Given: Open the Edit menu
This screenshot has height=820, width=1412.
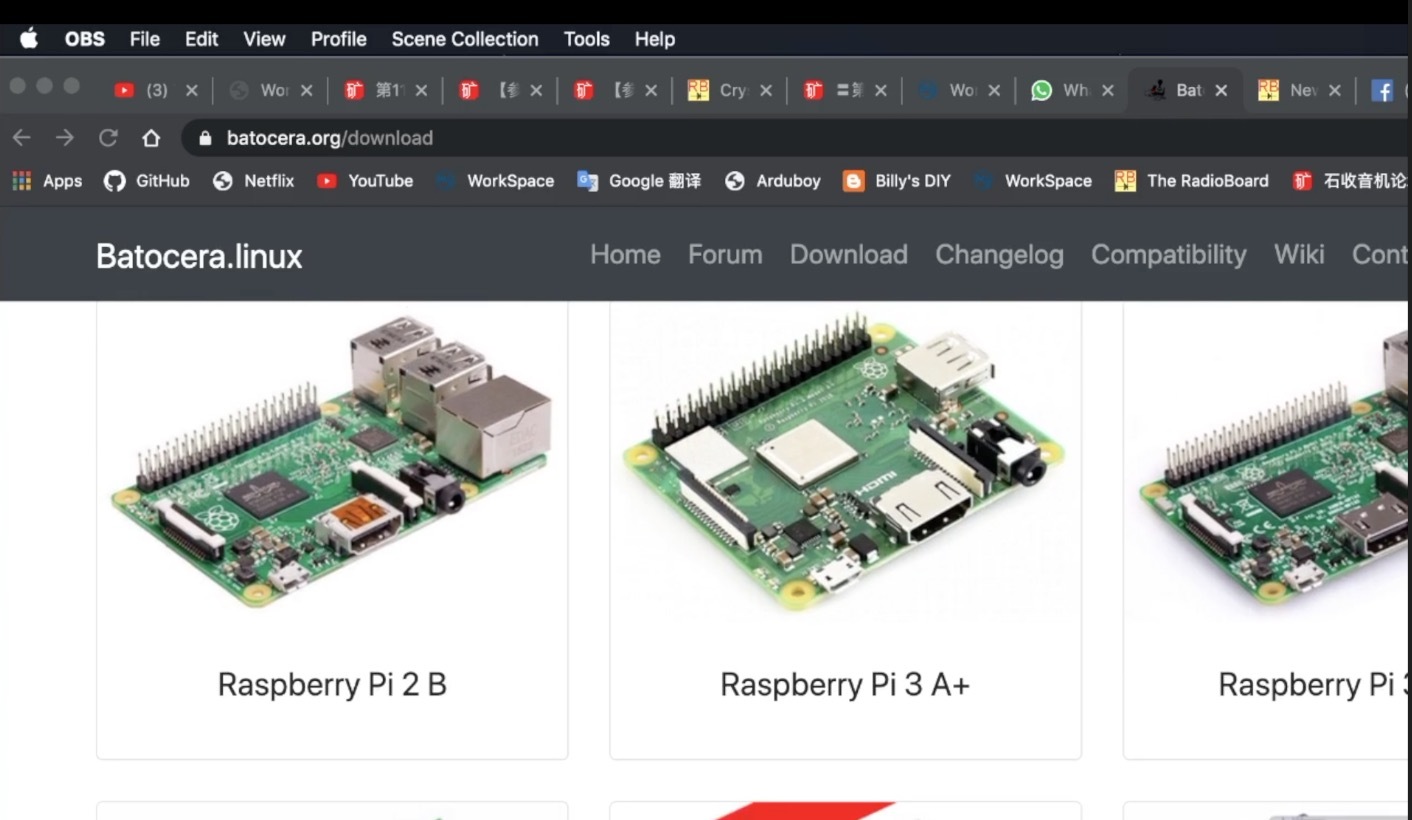Looking at the screenshot, I should [201, 39].
